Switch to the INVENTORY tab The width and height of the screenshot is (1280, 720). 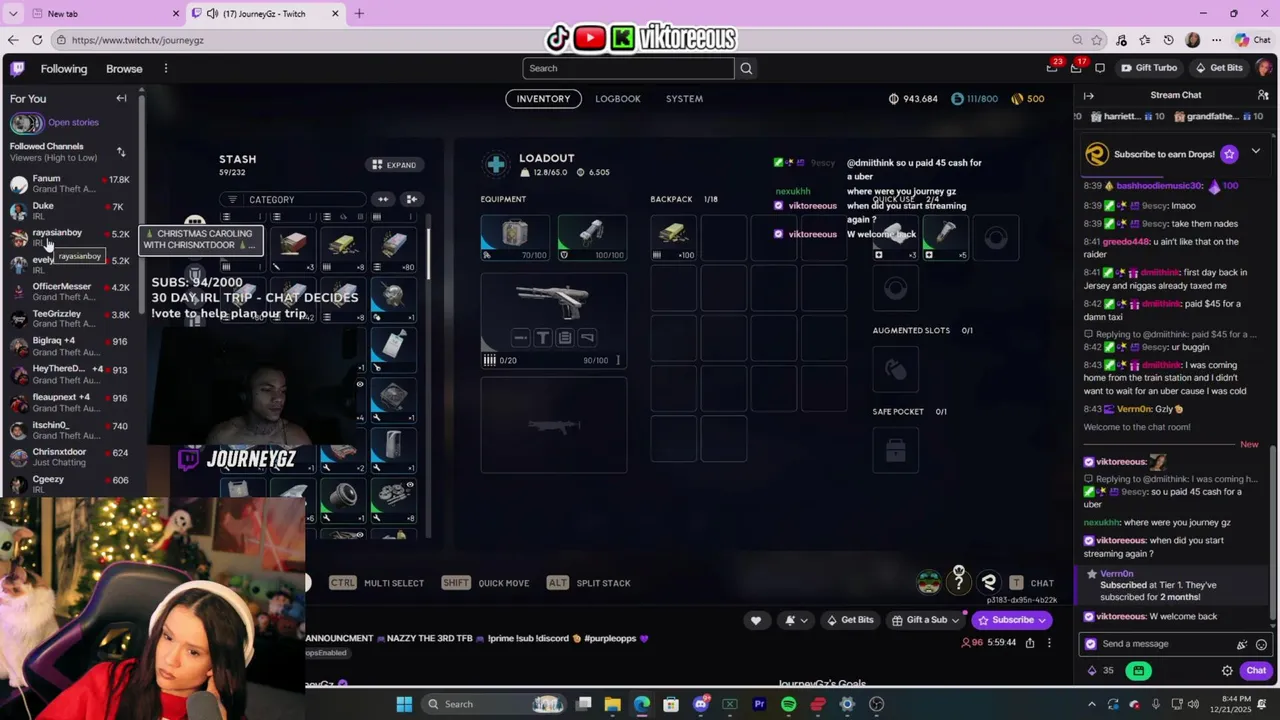point(543,99)
